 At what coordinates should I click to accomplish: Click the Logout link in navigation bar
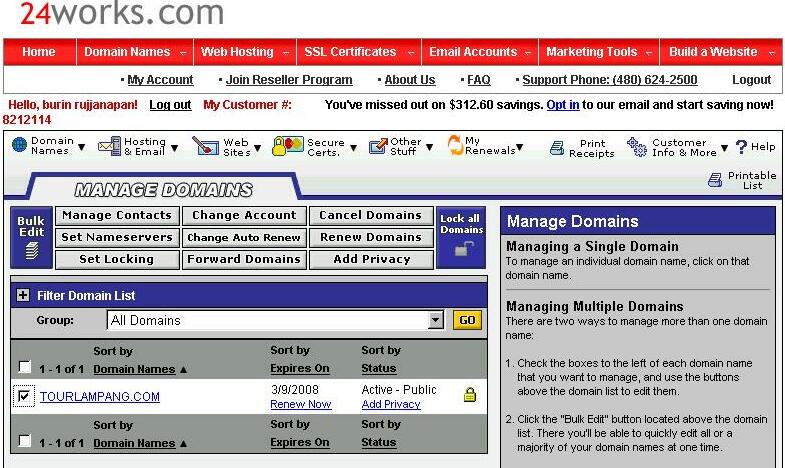[x=751, y=80]
